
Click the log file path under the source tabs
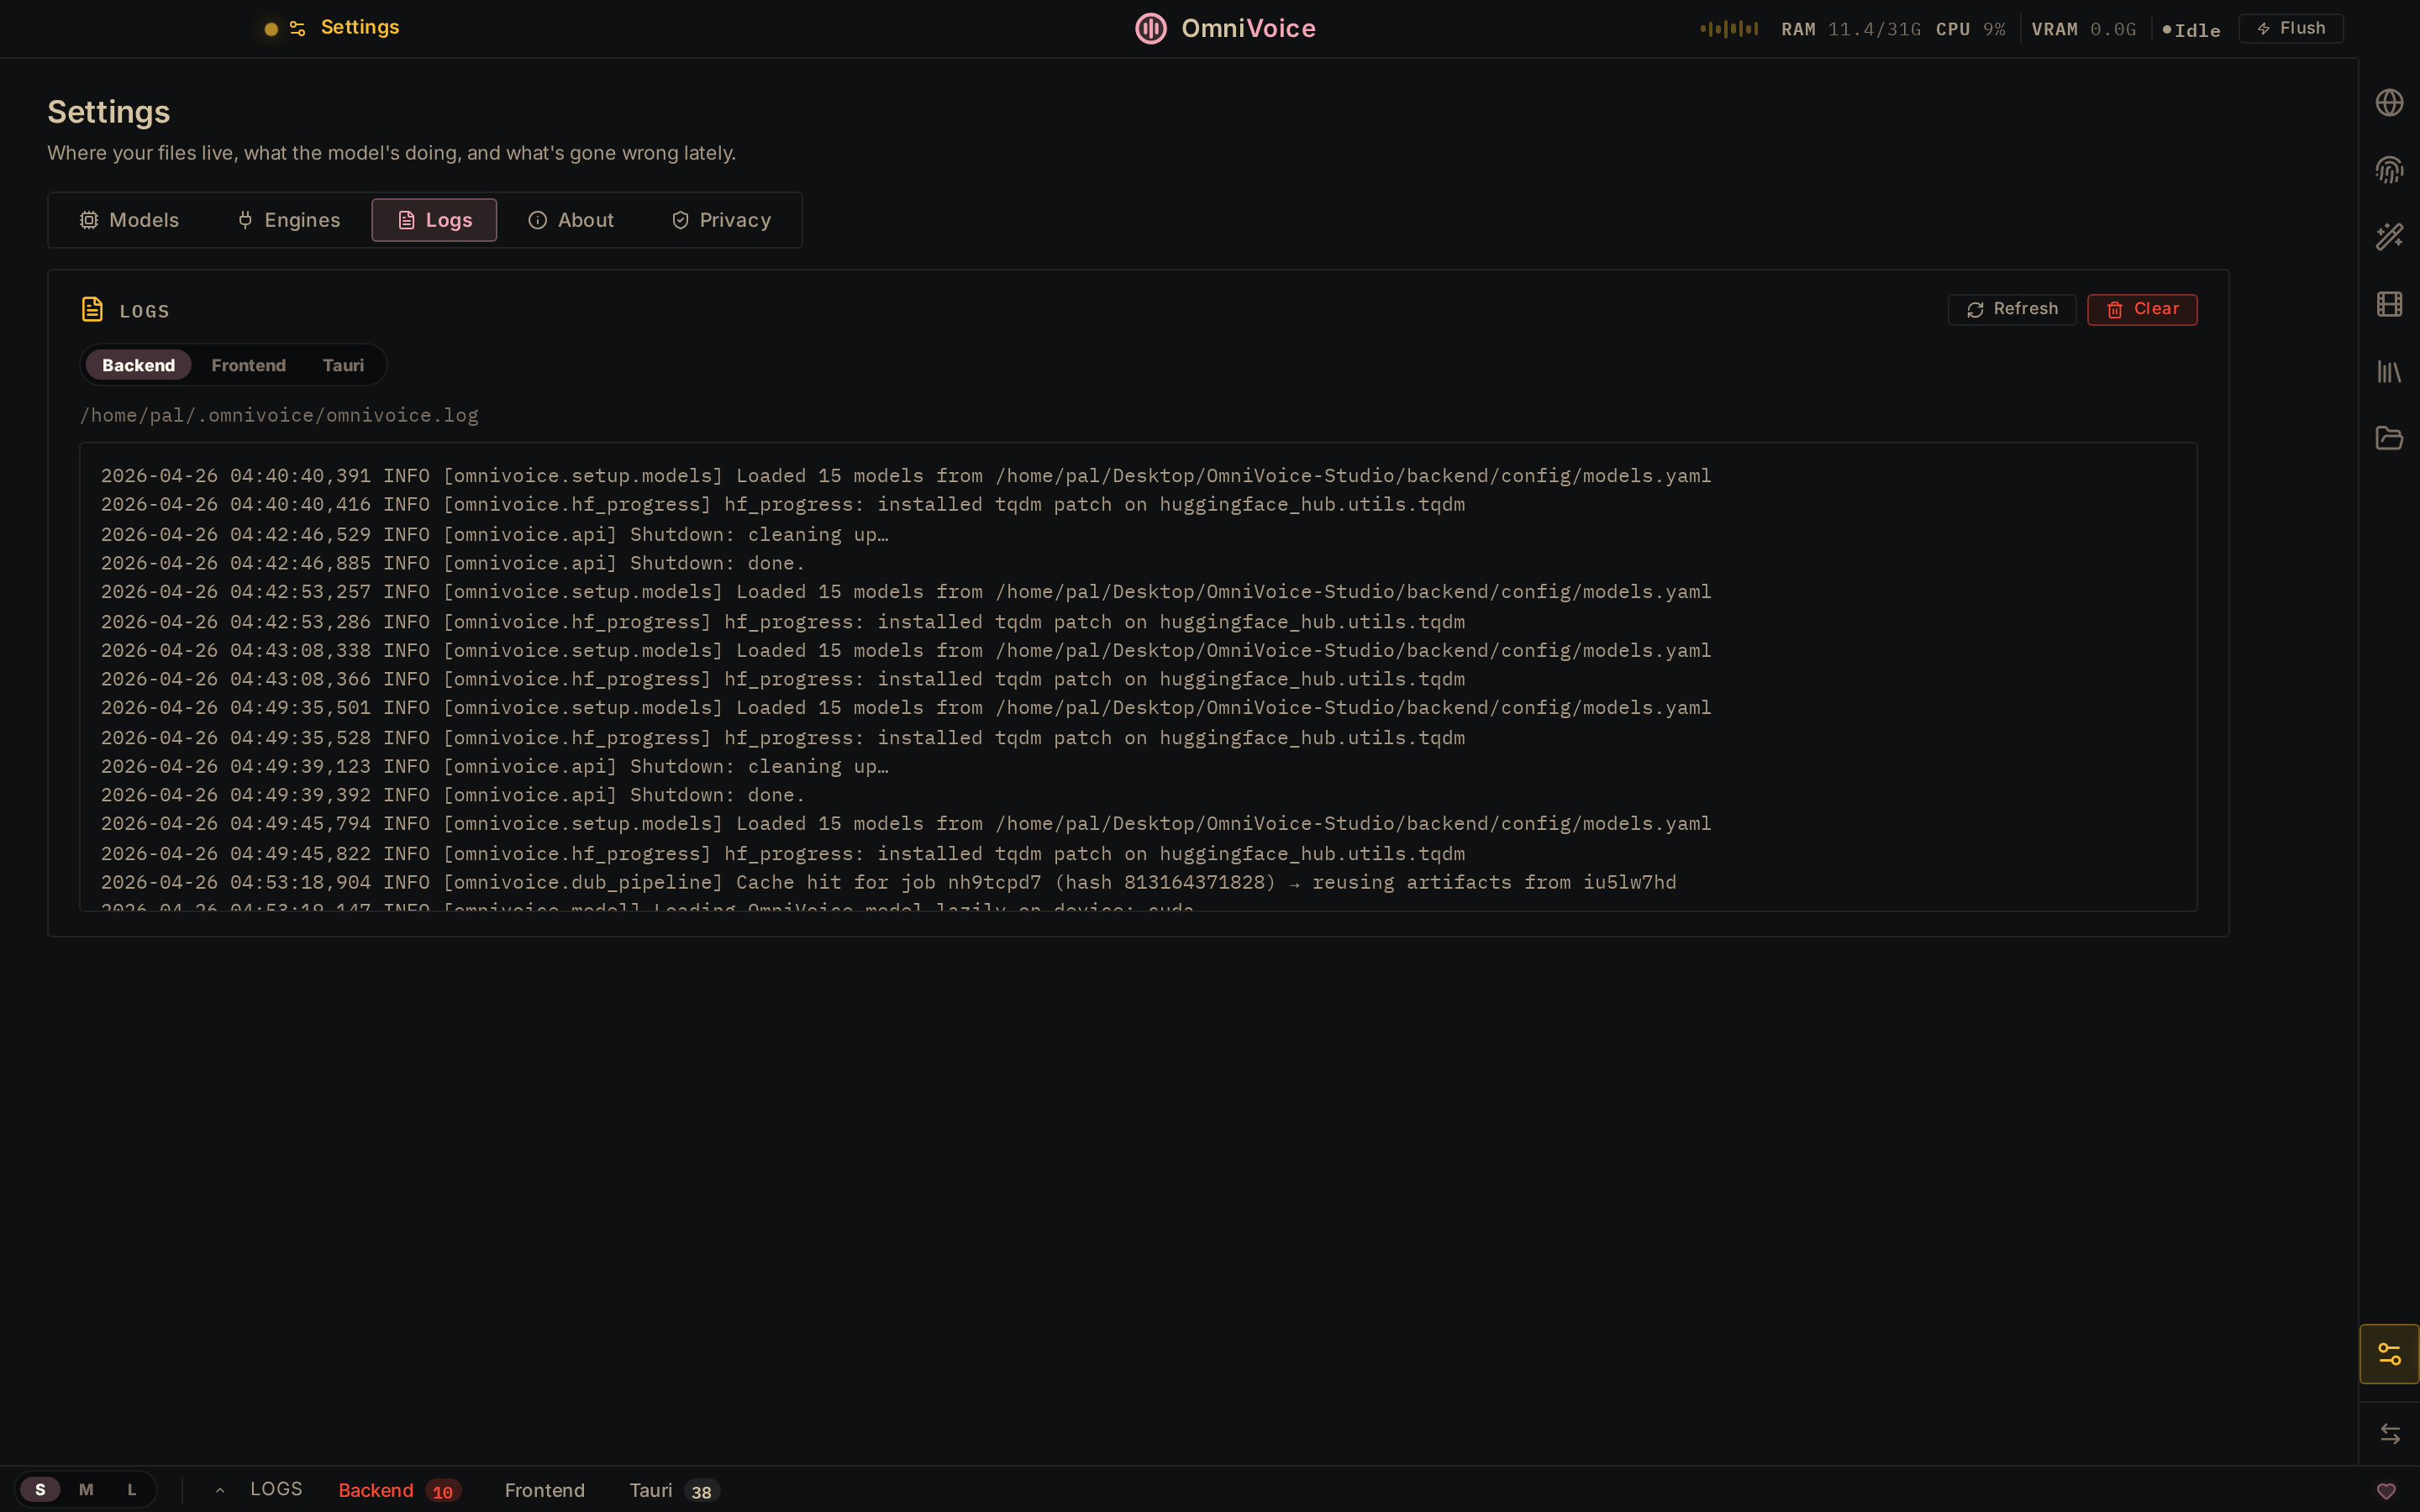coord(279,415)
